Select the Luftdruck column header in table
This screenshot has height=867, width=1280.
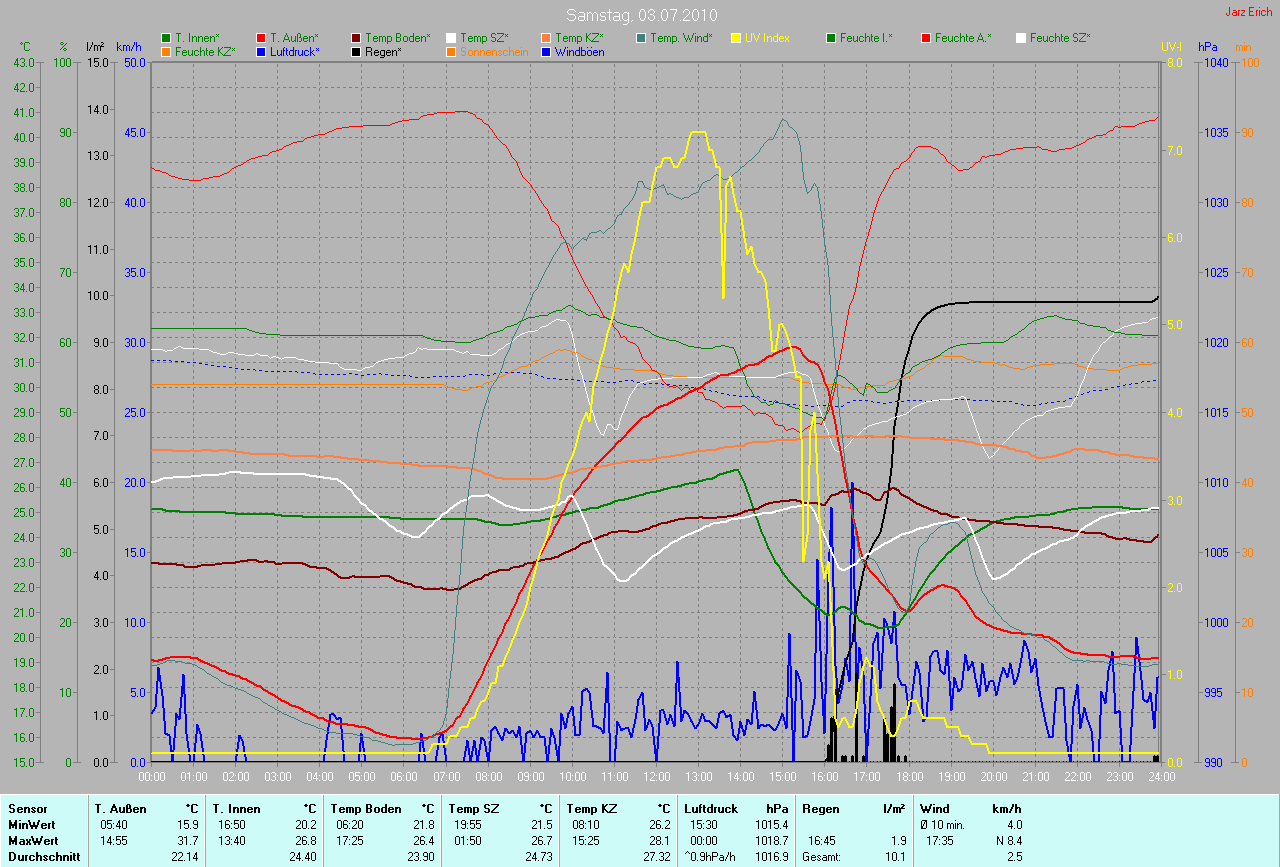pos(711,808)
